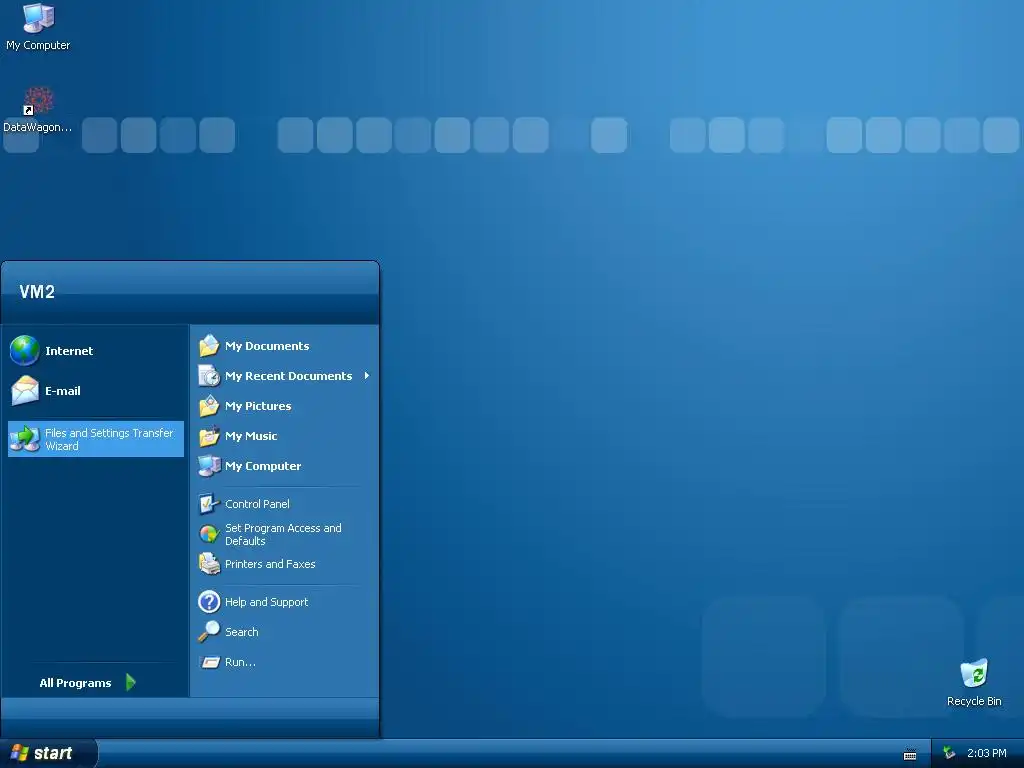1024x768 pixels.
Task: Open Printers and Faxes entry
Action: [x=285, y=564]
